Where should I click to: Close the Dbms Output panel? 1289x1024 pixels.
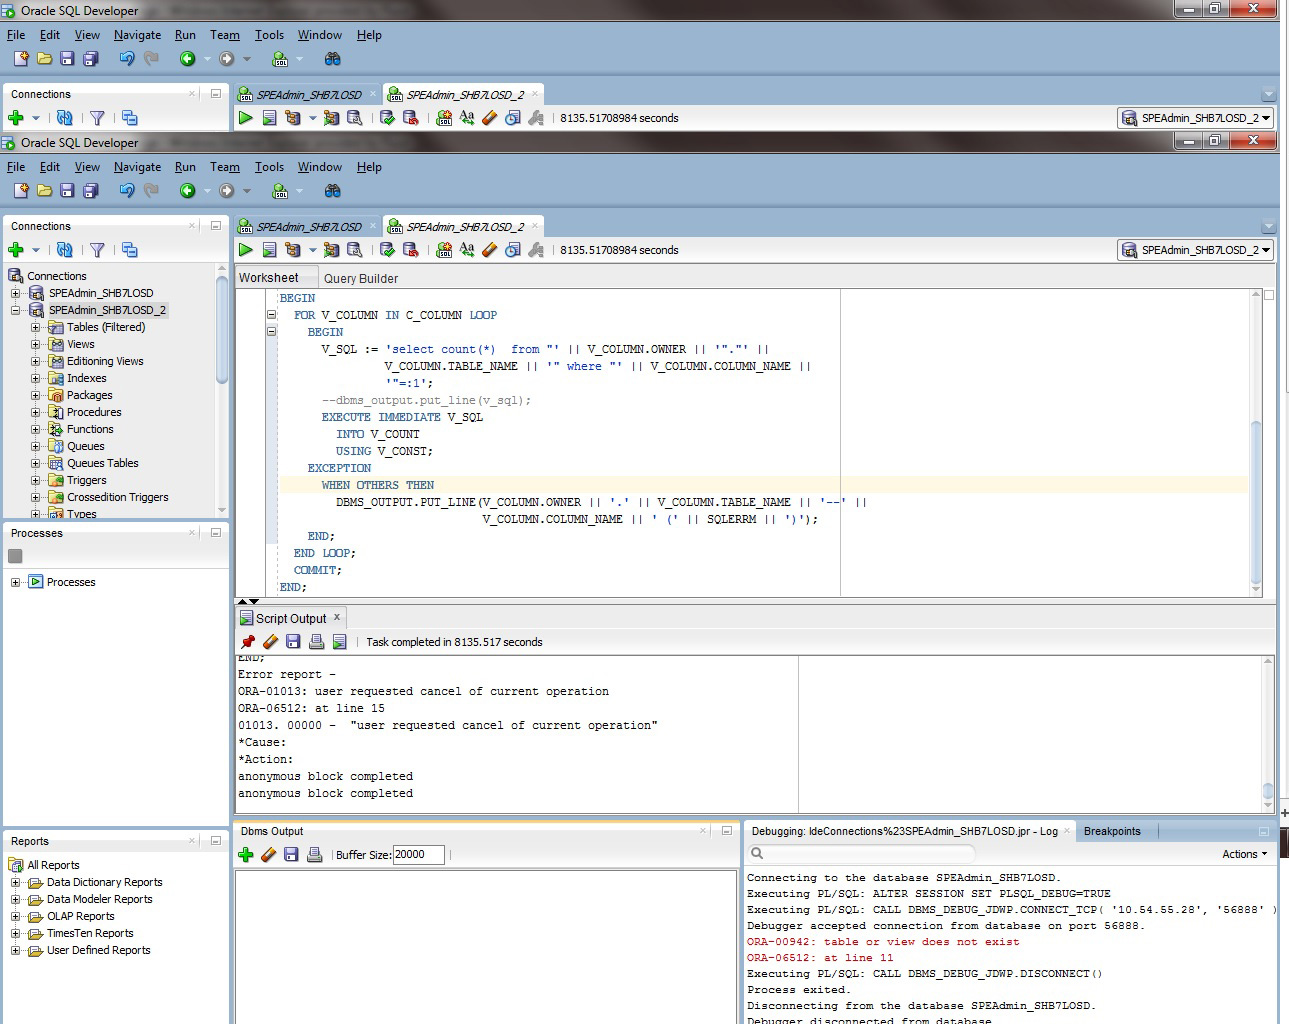705,831
